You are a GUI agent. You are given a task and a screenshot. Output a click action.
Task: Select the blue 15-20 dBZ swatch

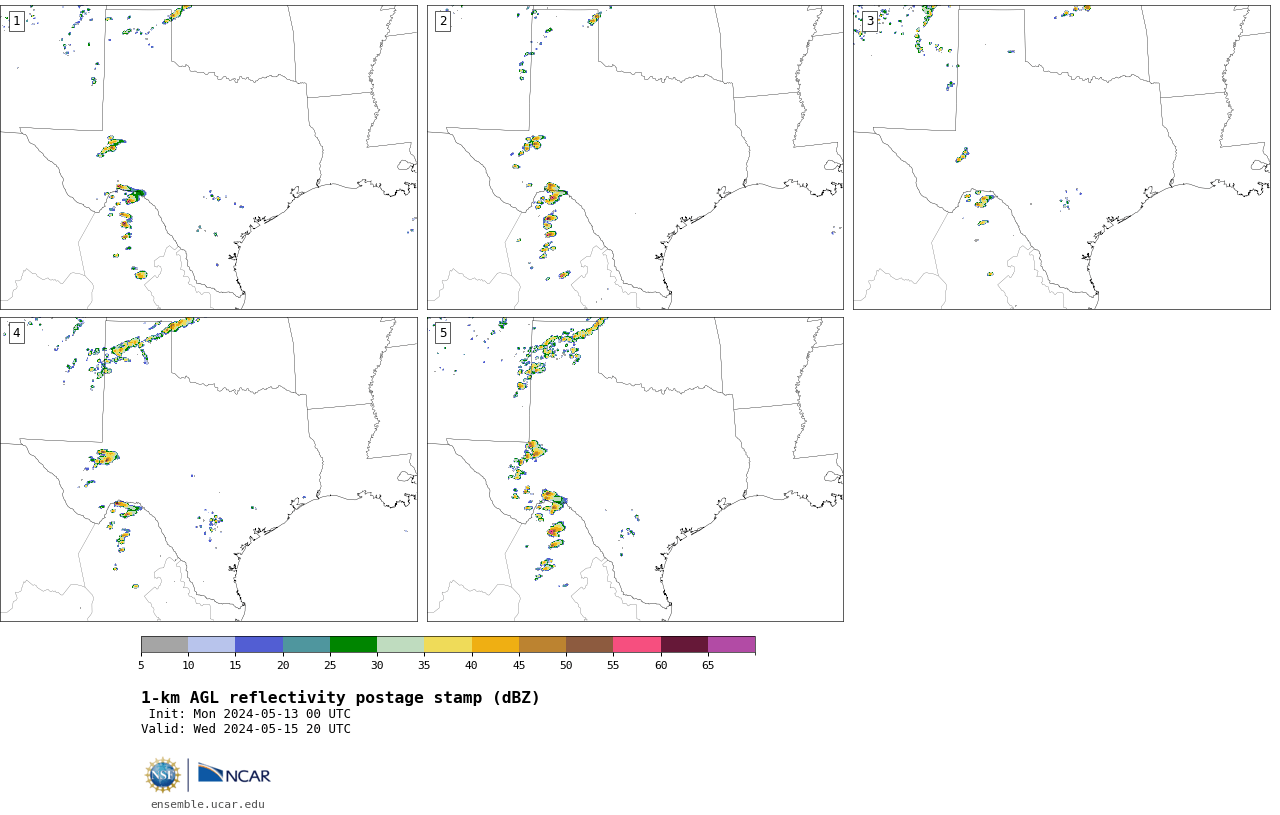click(x=259, y=644)
